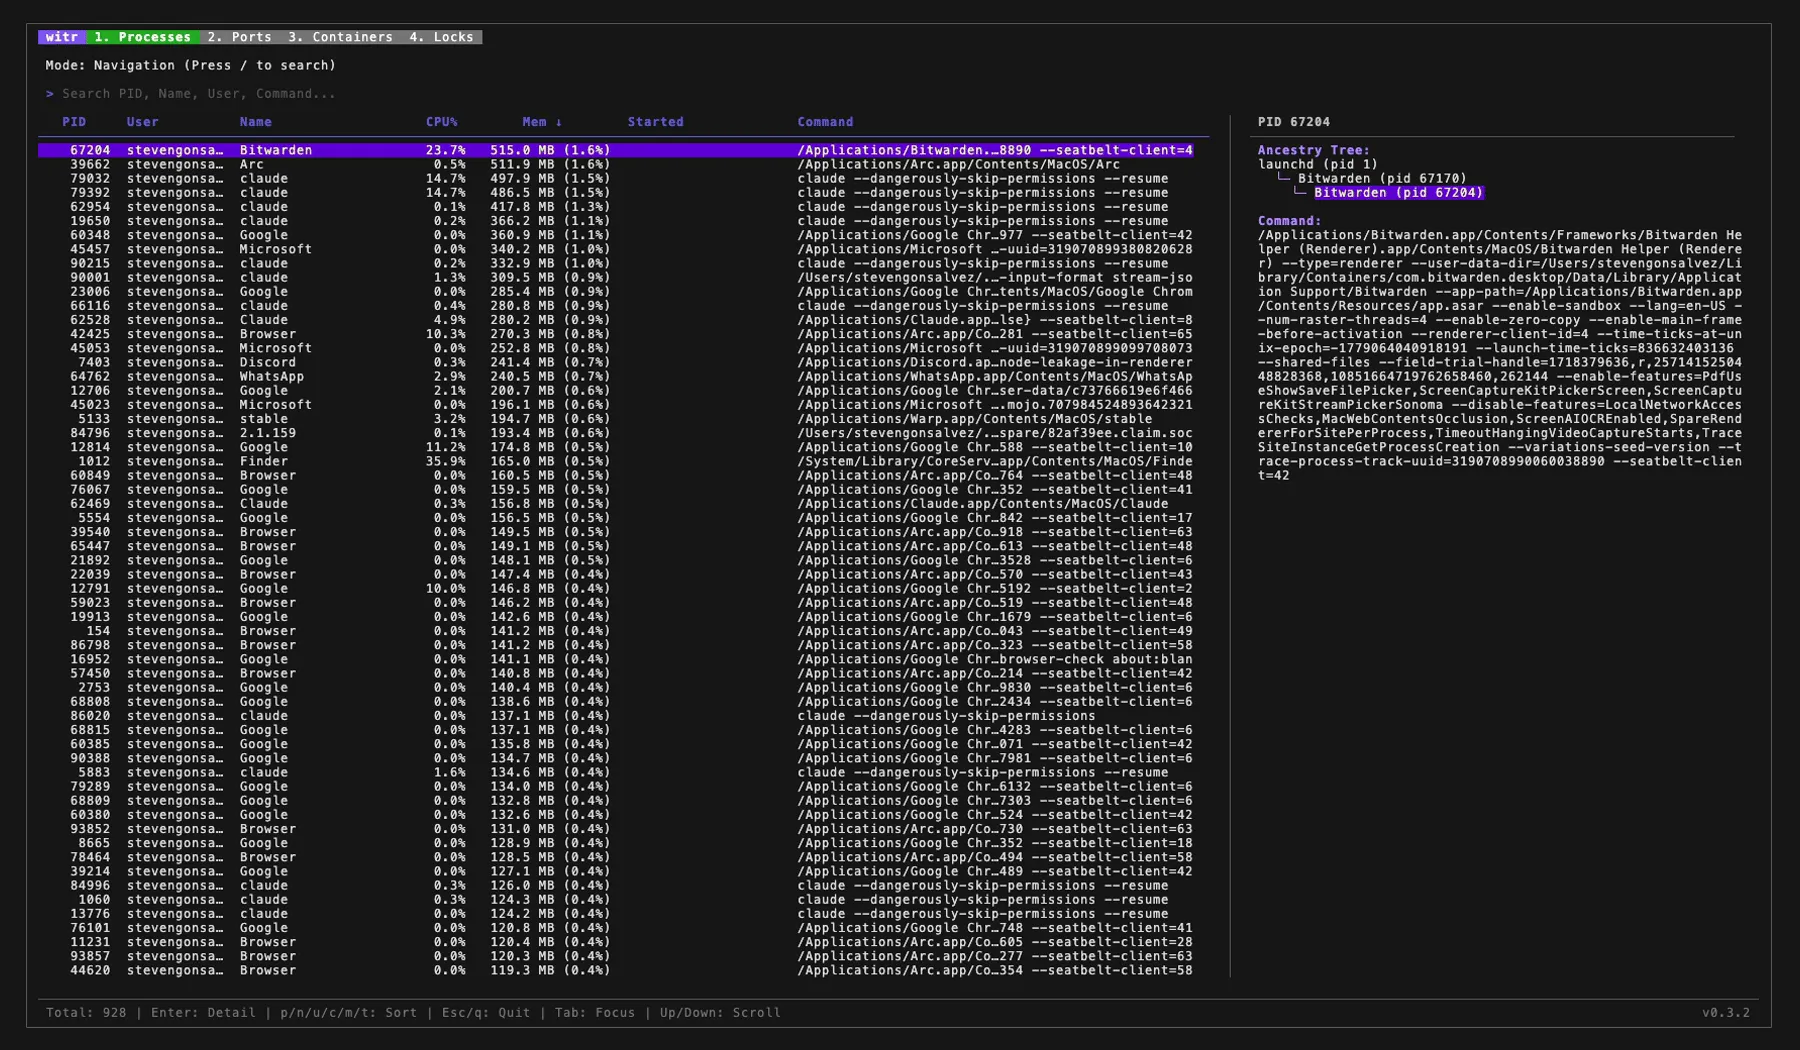Screen dimensions: 1800x1050
Task: Click the Command column header
Action: pyautogui.click(x=825, y=122)
